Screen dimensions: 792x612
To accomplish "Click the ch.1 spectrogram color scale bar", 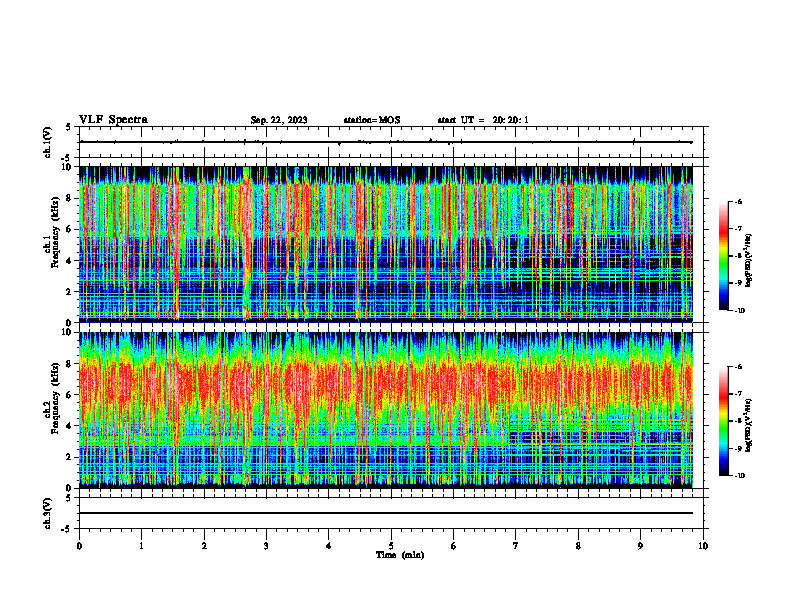I will click(723, 256).
